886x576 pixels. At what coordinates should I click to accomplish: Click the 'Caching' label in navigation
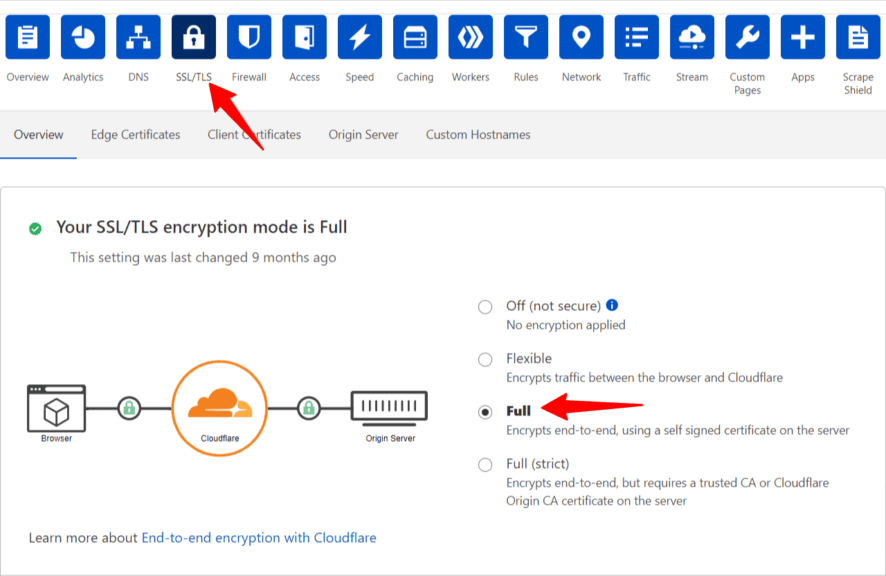pos(415,77)
